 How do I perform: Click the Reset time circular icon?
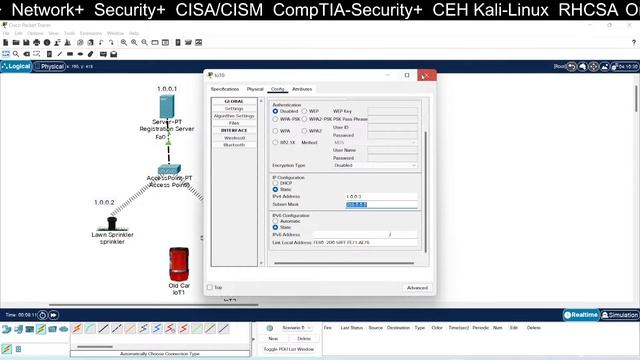(42, 315)
